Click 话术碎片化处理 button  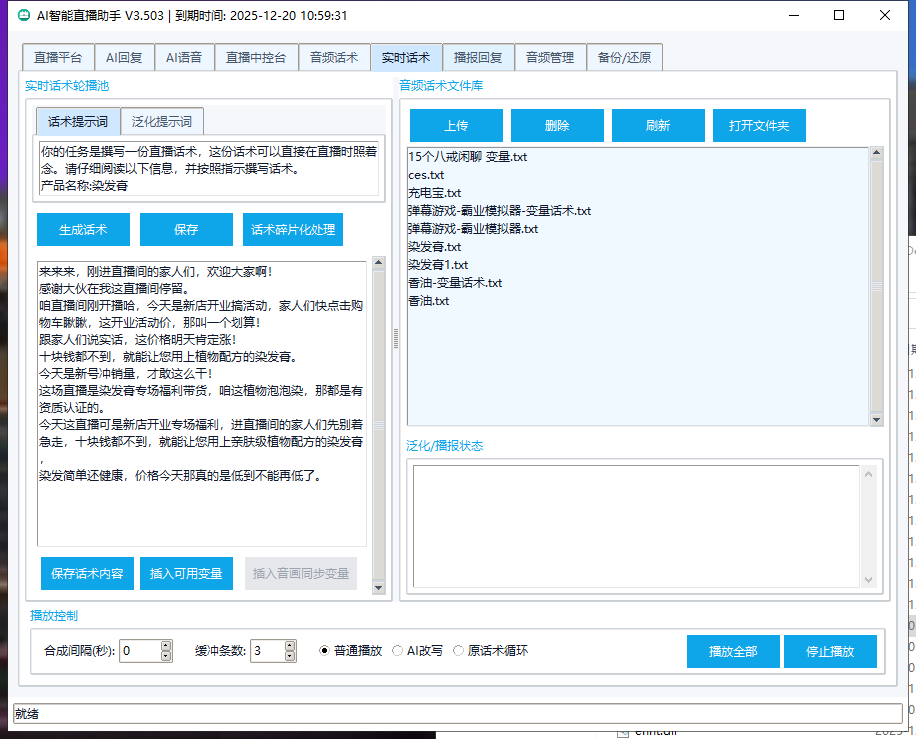coord(293,230)
